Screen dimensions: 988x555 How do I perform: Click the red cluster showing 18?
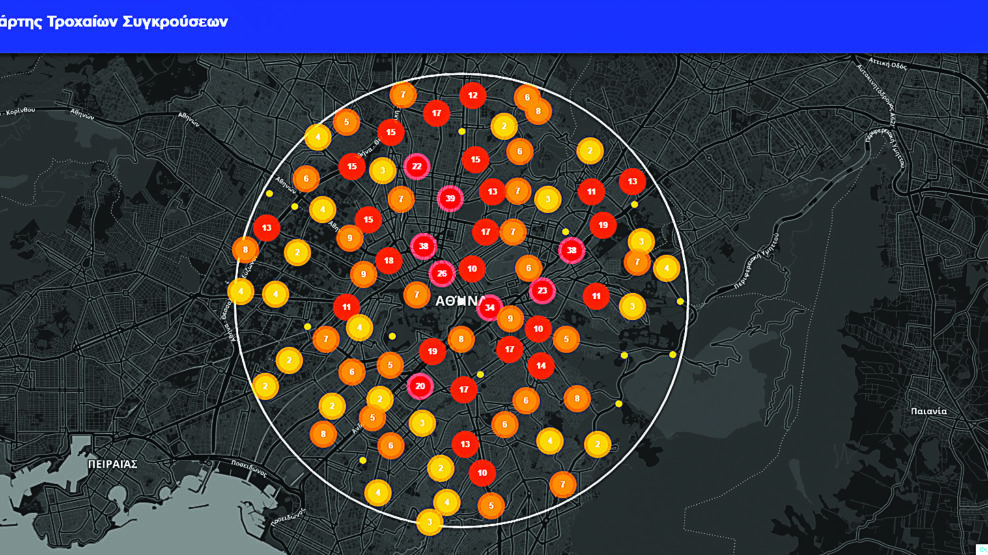[389, 260]
